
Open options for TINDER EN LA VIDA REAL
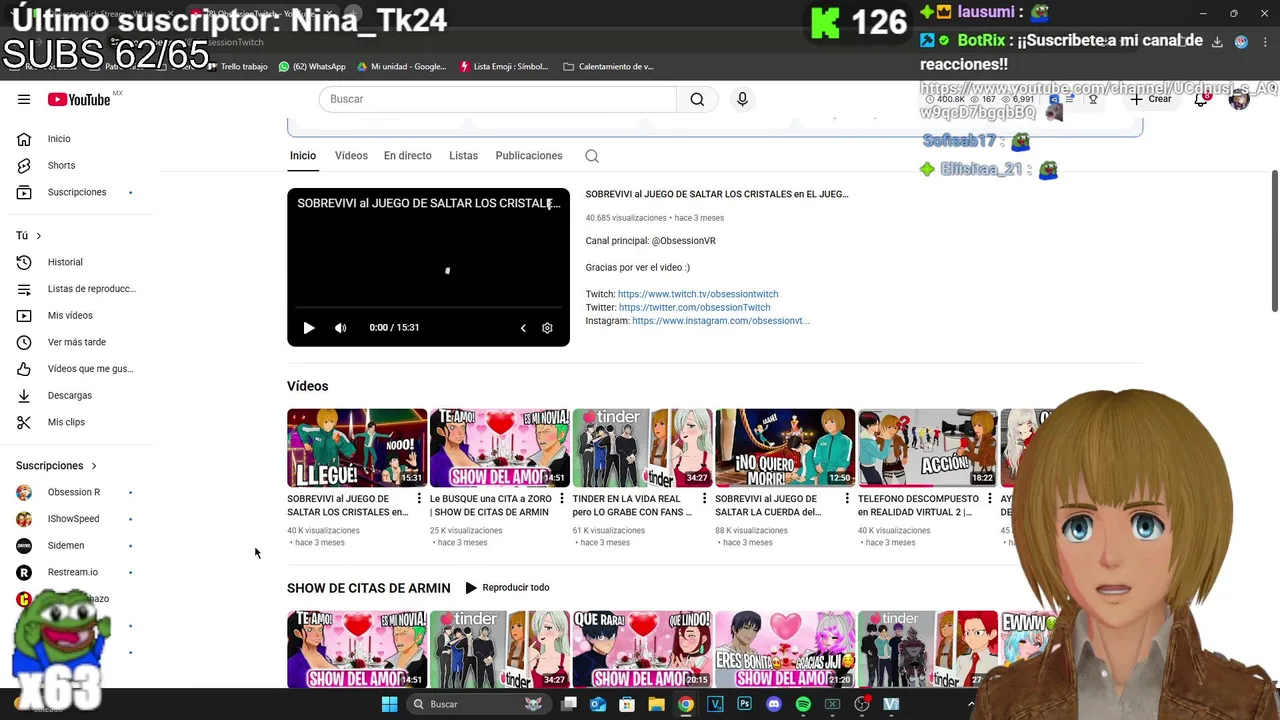705,499
